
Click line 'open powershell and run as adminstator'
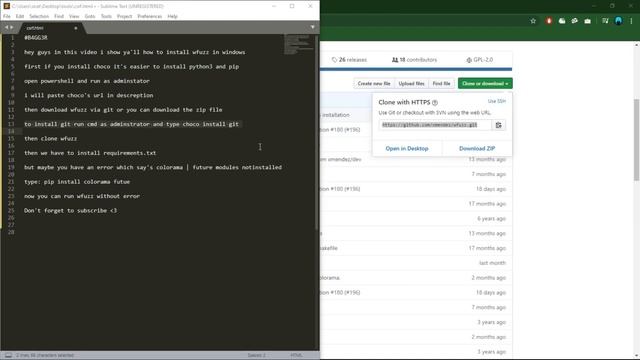pos(87,81)
